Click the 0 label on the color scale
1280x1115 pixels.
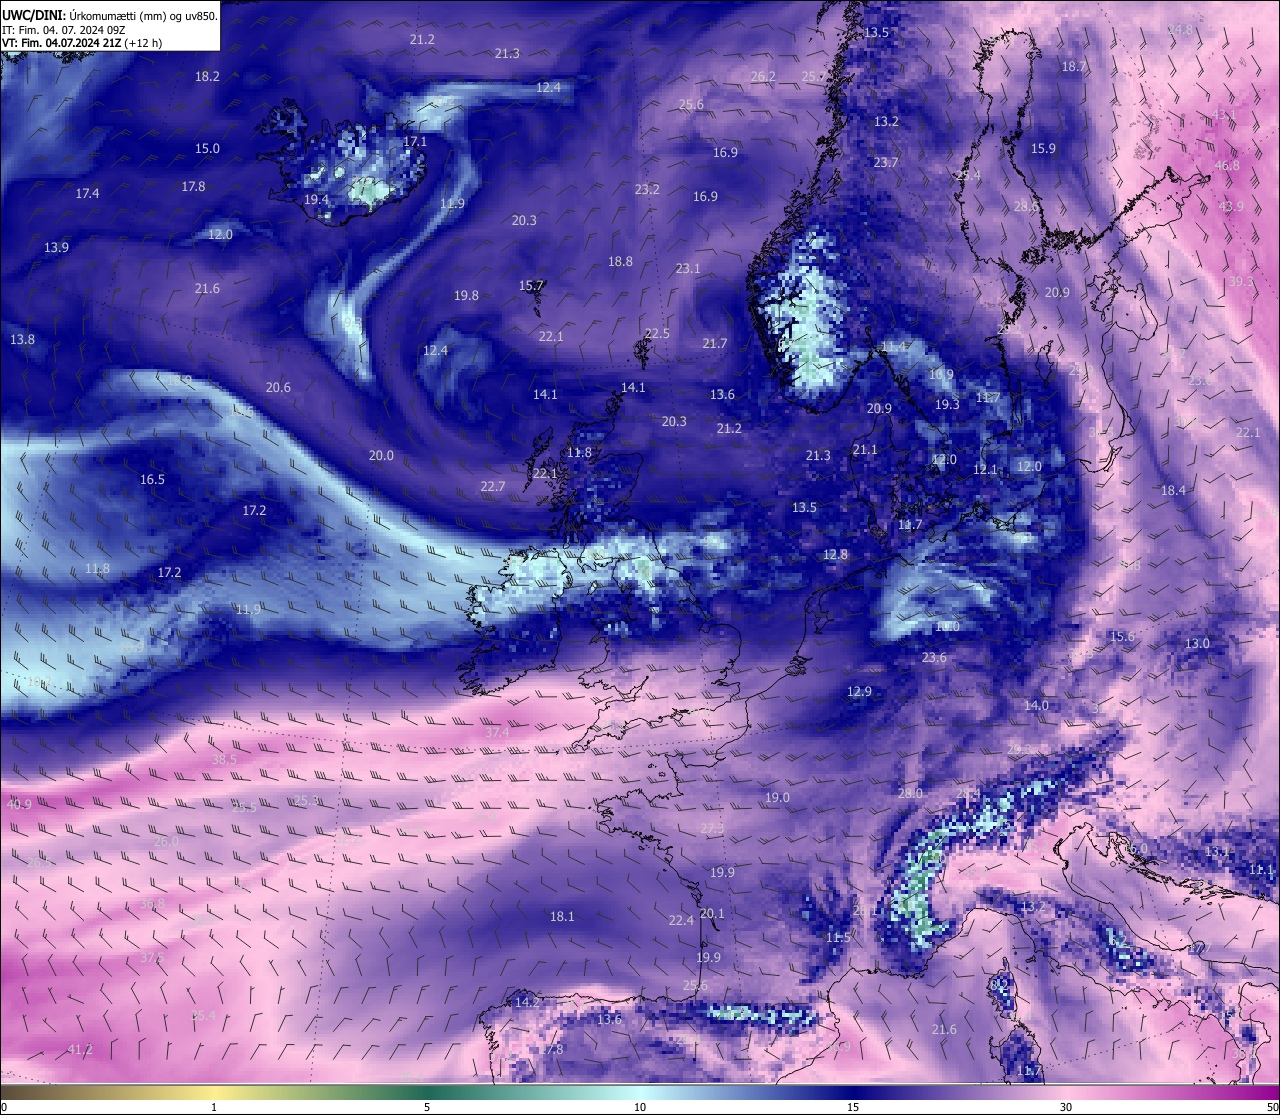pos(3,1107)
